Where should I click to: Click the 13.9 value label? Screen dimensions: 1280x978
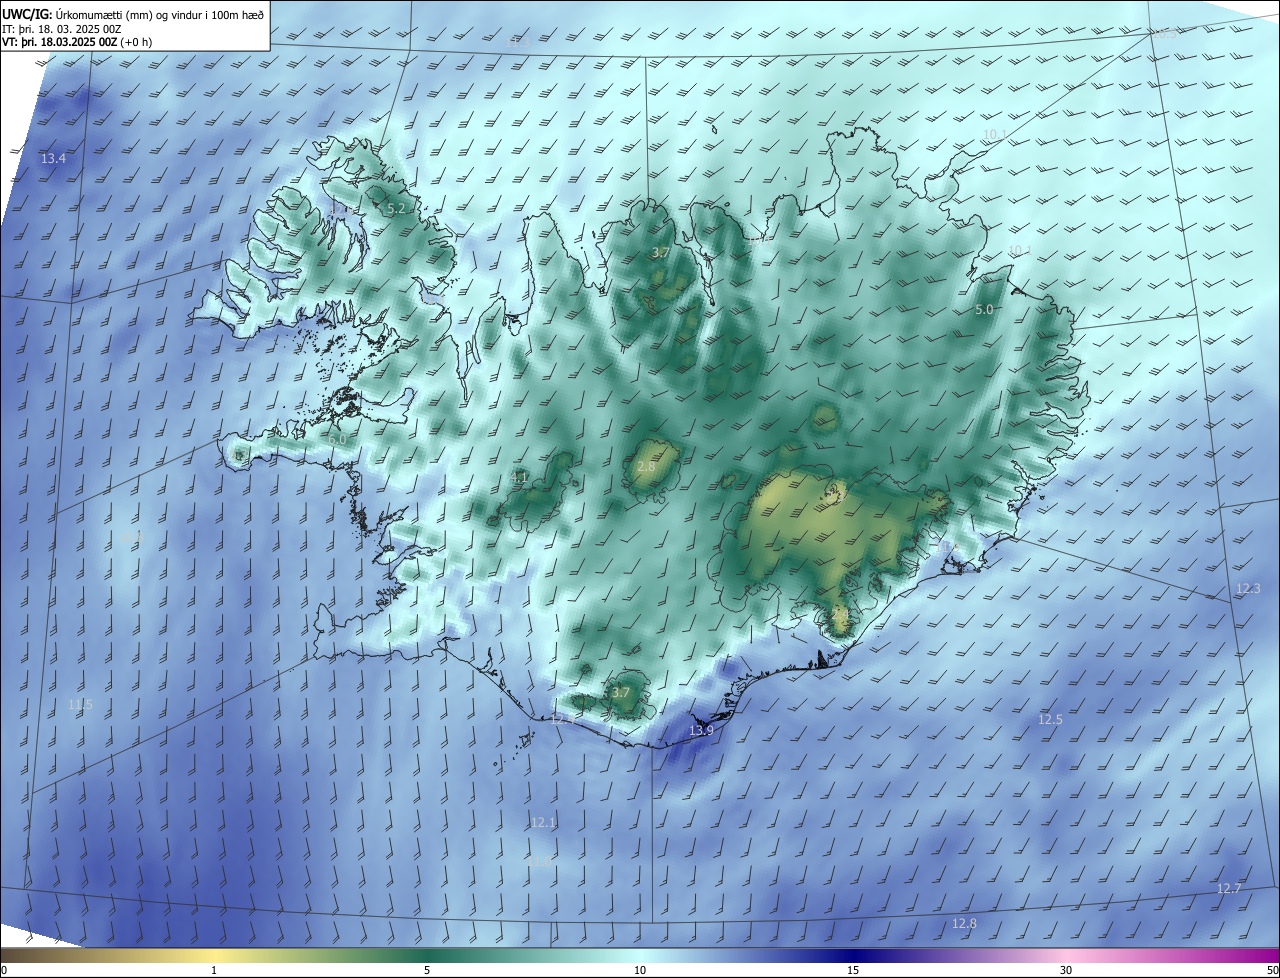click(x=702, y=731)
